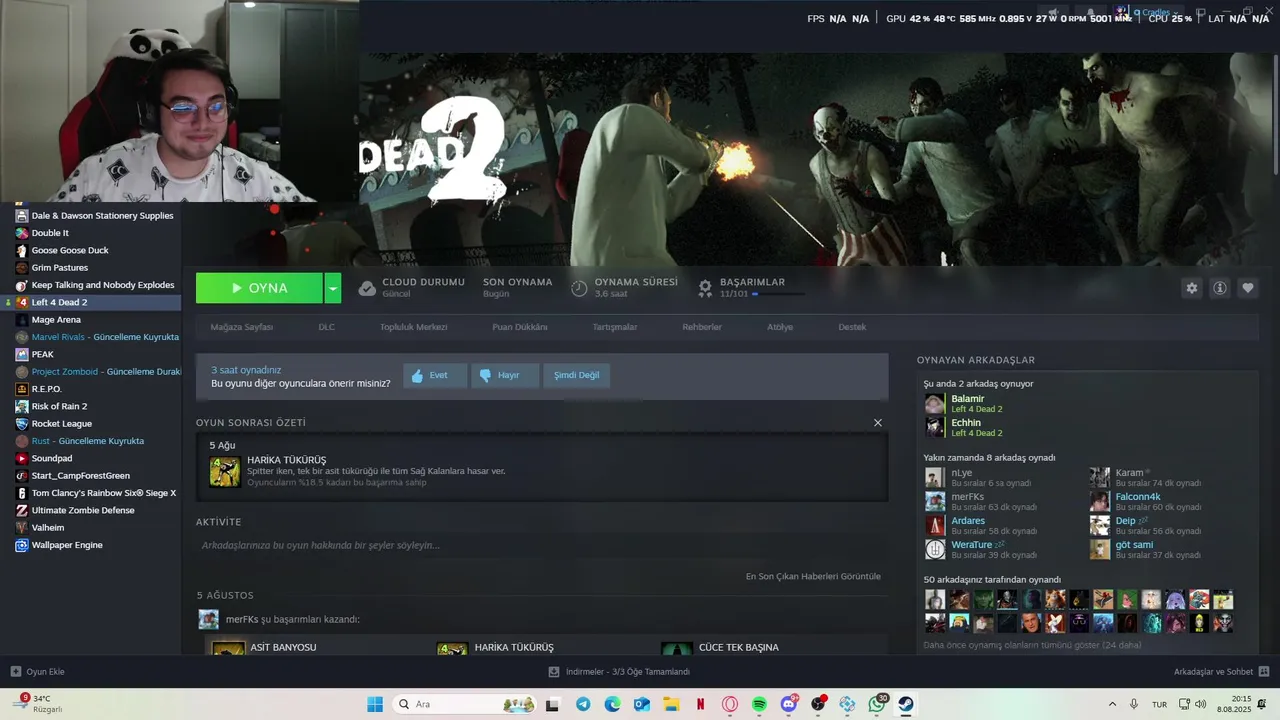Screen dimensions: 1280x720
Task: Click Rocket League game icon
Action: [x=22, y=424]
